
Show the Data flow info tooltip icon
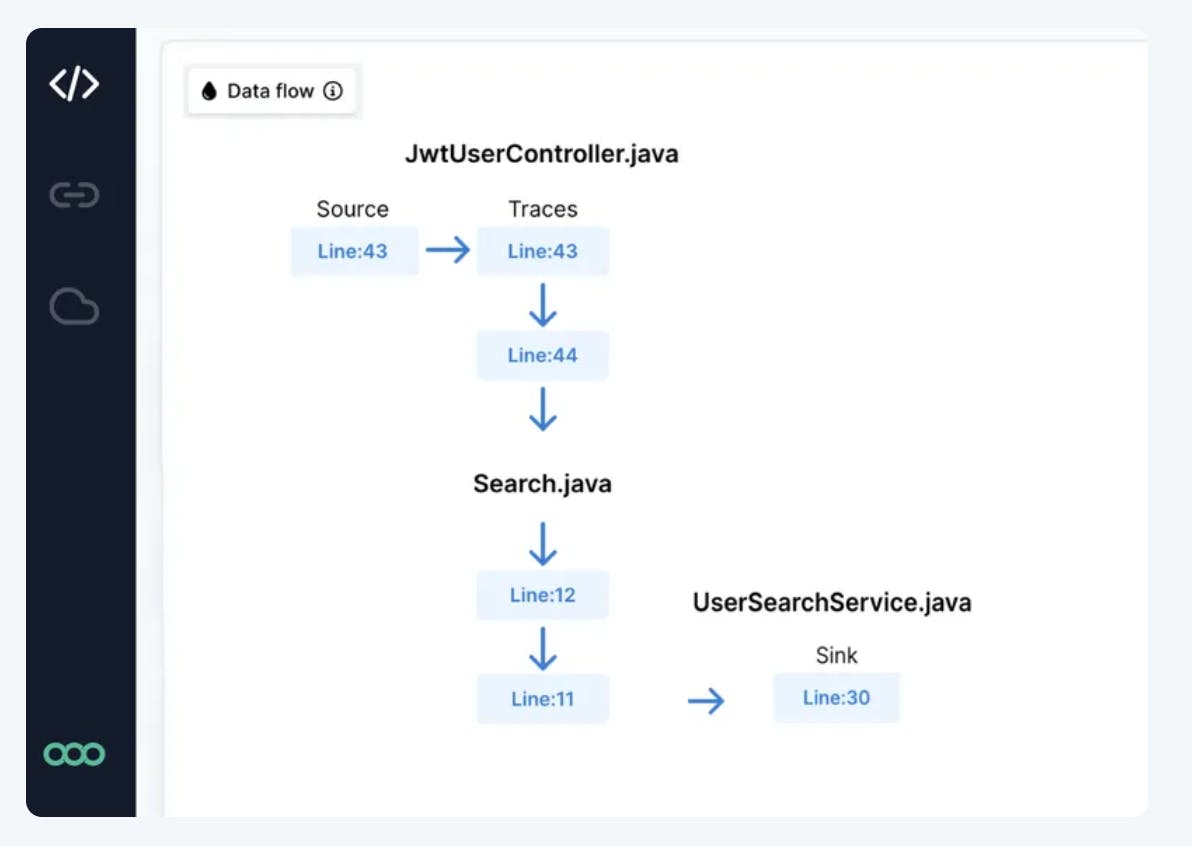tap(334, 91)
